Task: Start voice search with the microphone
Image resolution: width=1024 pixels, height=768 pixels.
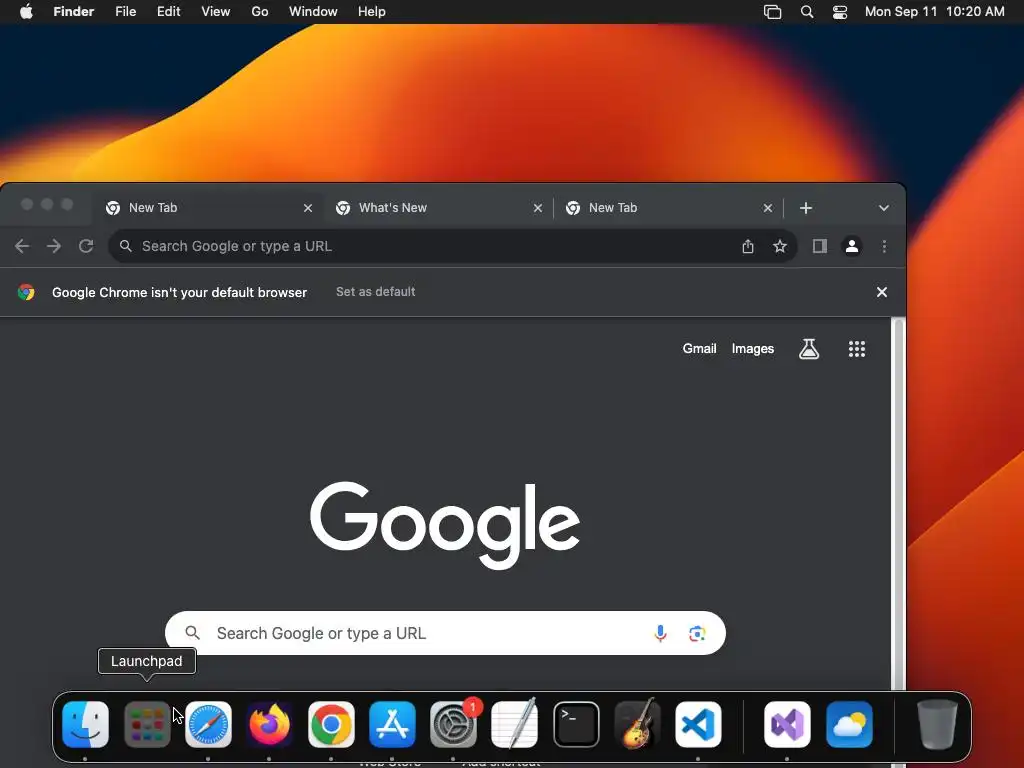Action: [660, 633]
